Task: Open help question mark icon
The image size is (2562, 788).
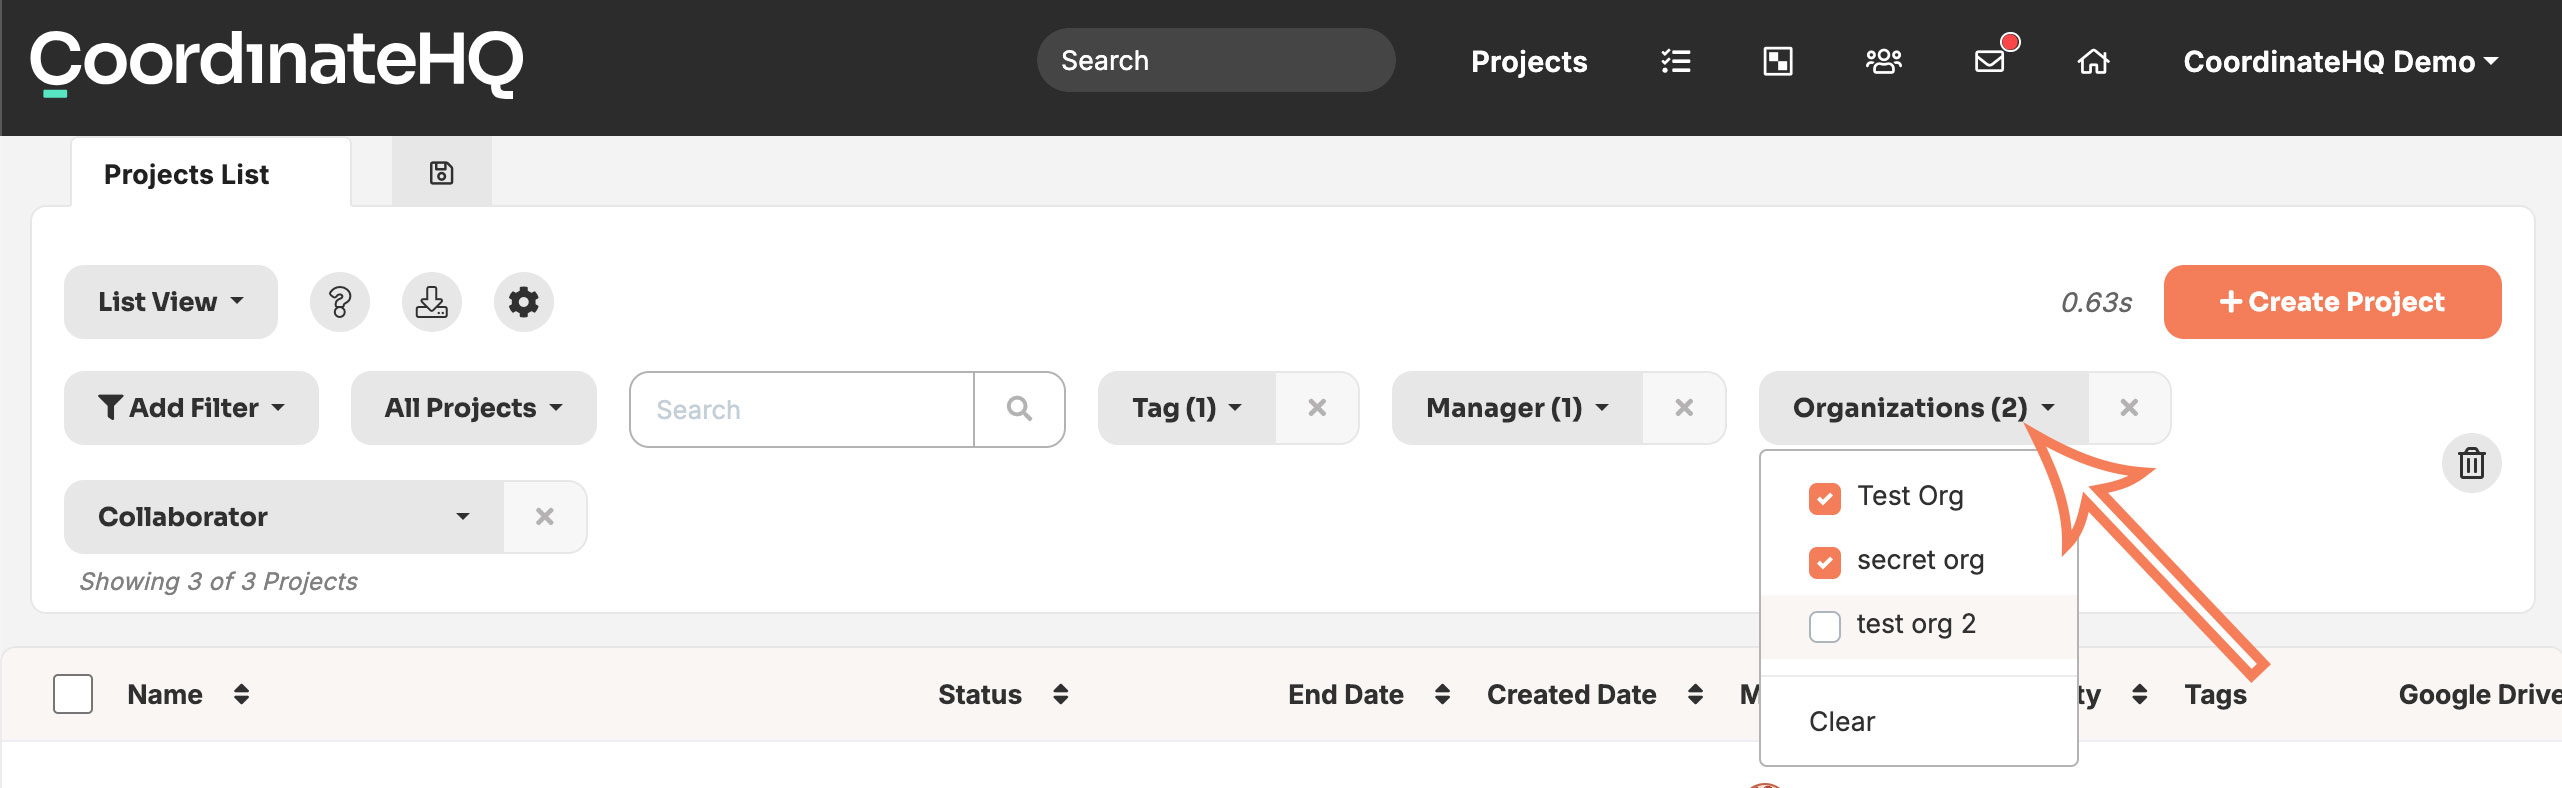Action: [340, 302]
